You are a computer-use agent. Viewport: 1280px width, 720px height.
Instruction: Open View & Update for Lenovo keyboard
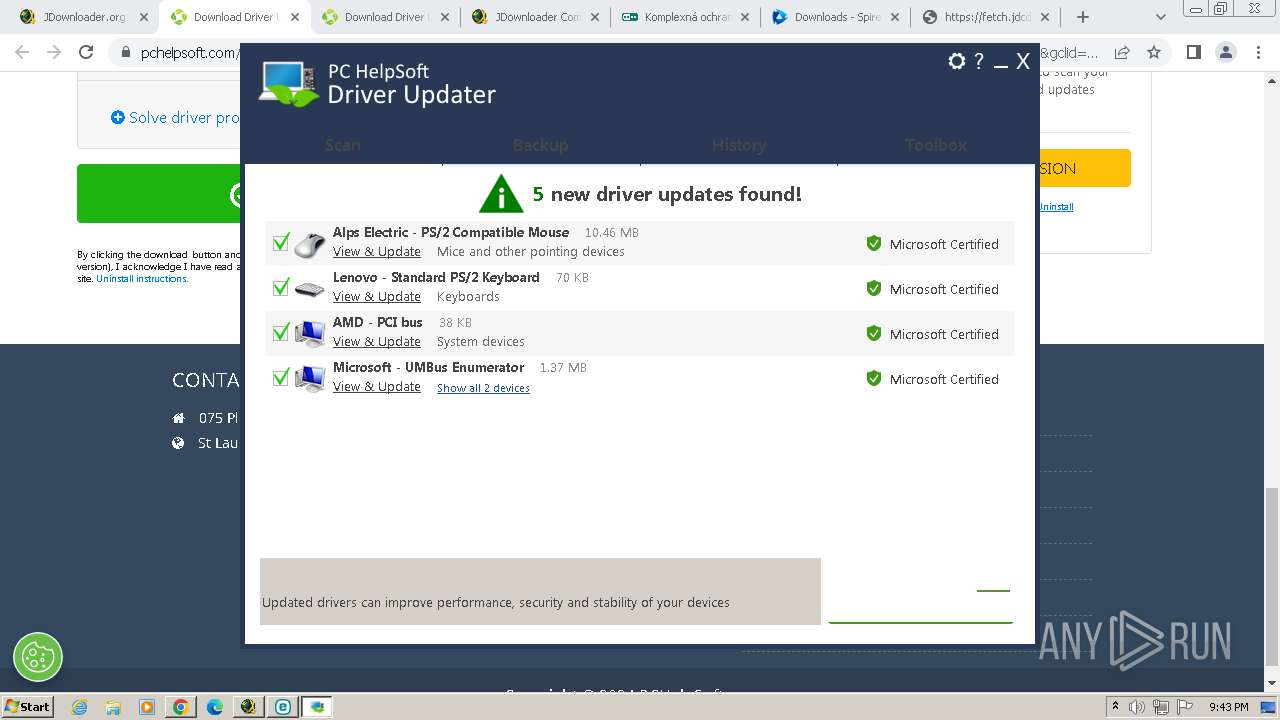[x=377, y=297]
